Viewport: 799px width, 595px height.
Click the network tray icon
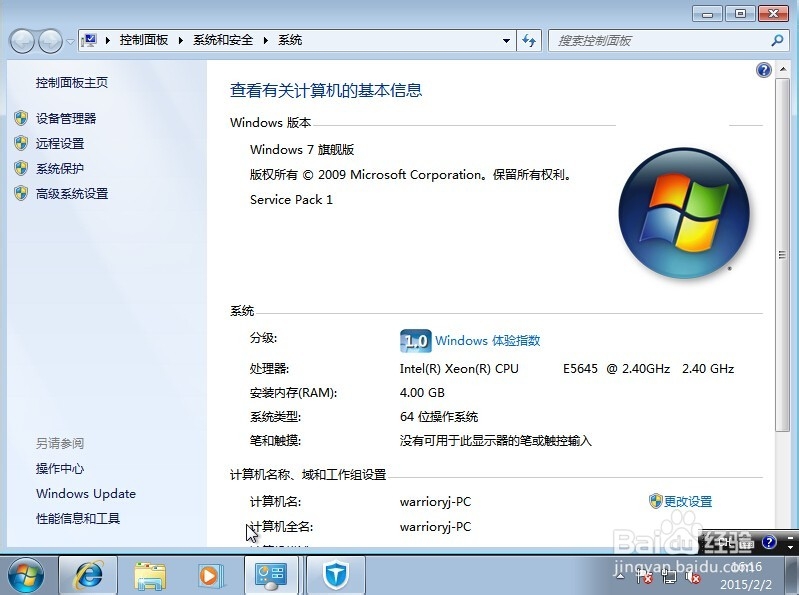tap(669, 577)
